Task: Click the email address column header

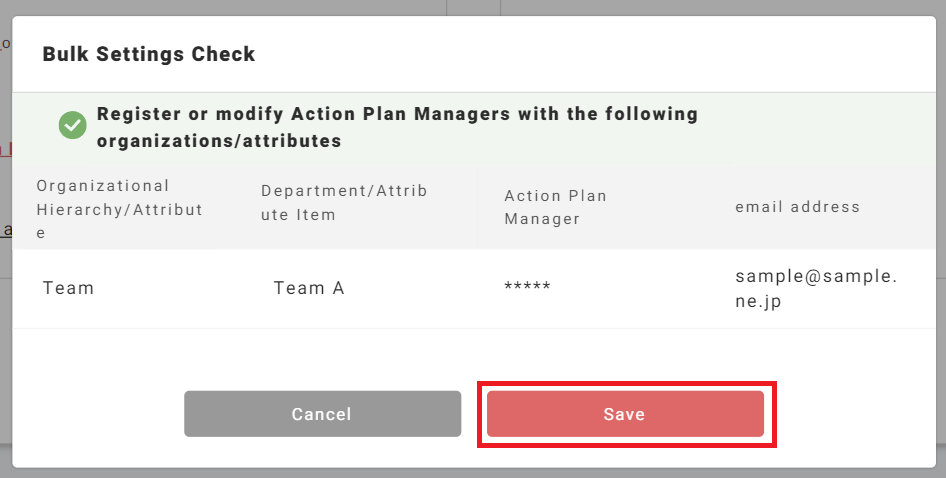Action: click(x=797, y=207)
